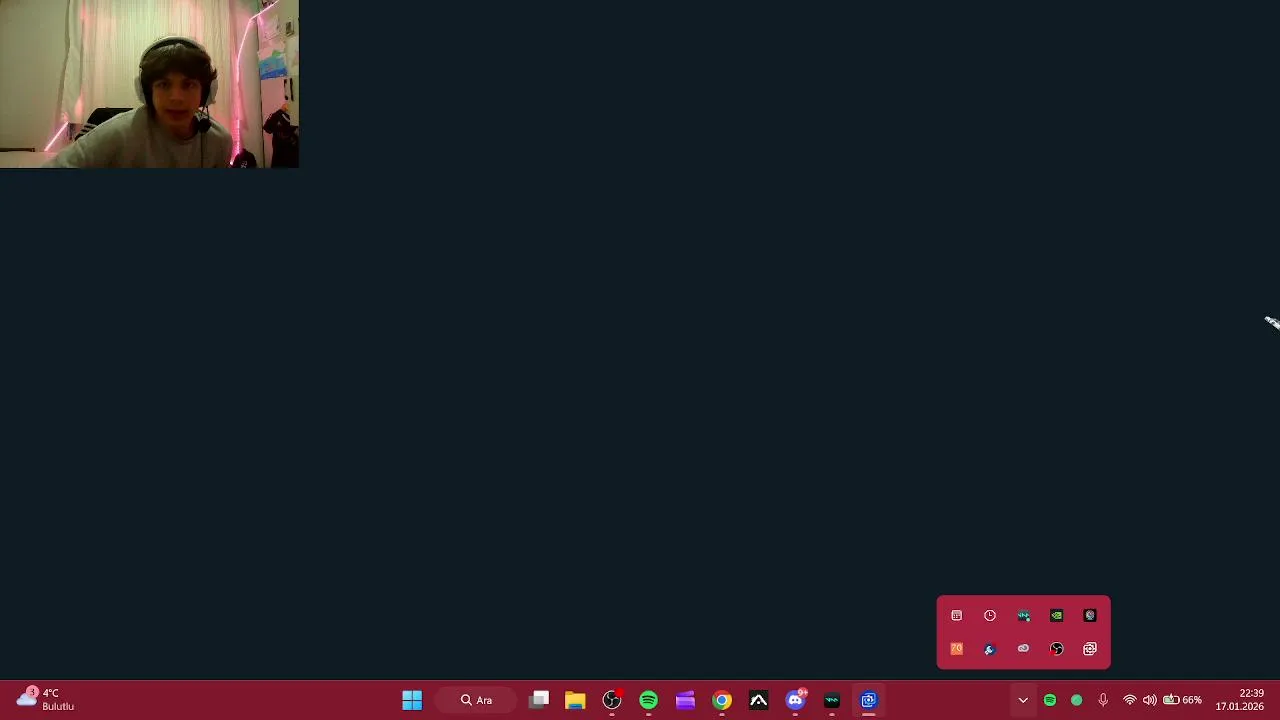Collapse the hidden icons tray chevron
1280x720 pixels.
[1023, 700]
